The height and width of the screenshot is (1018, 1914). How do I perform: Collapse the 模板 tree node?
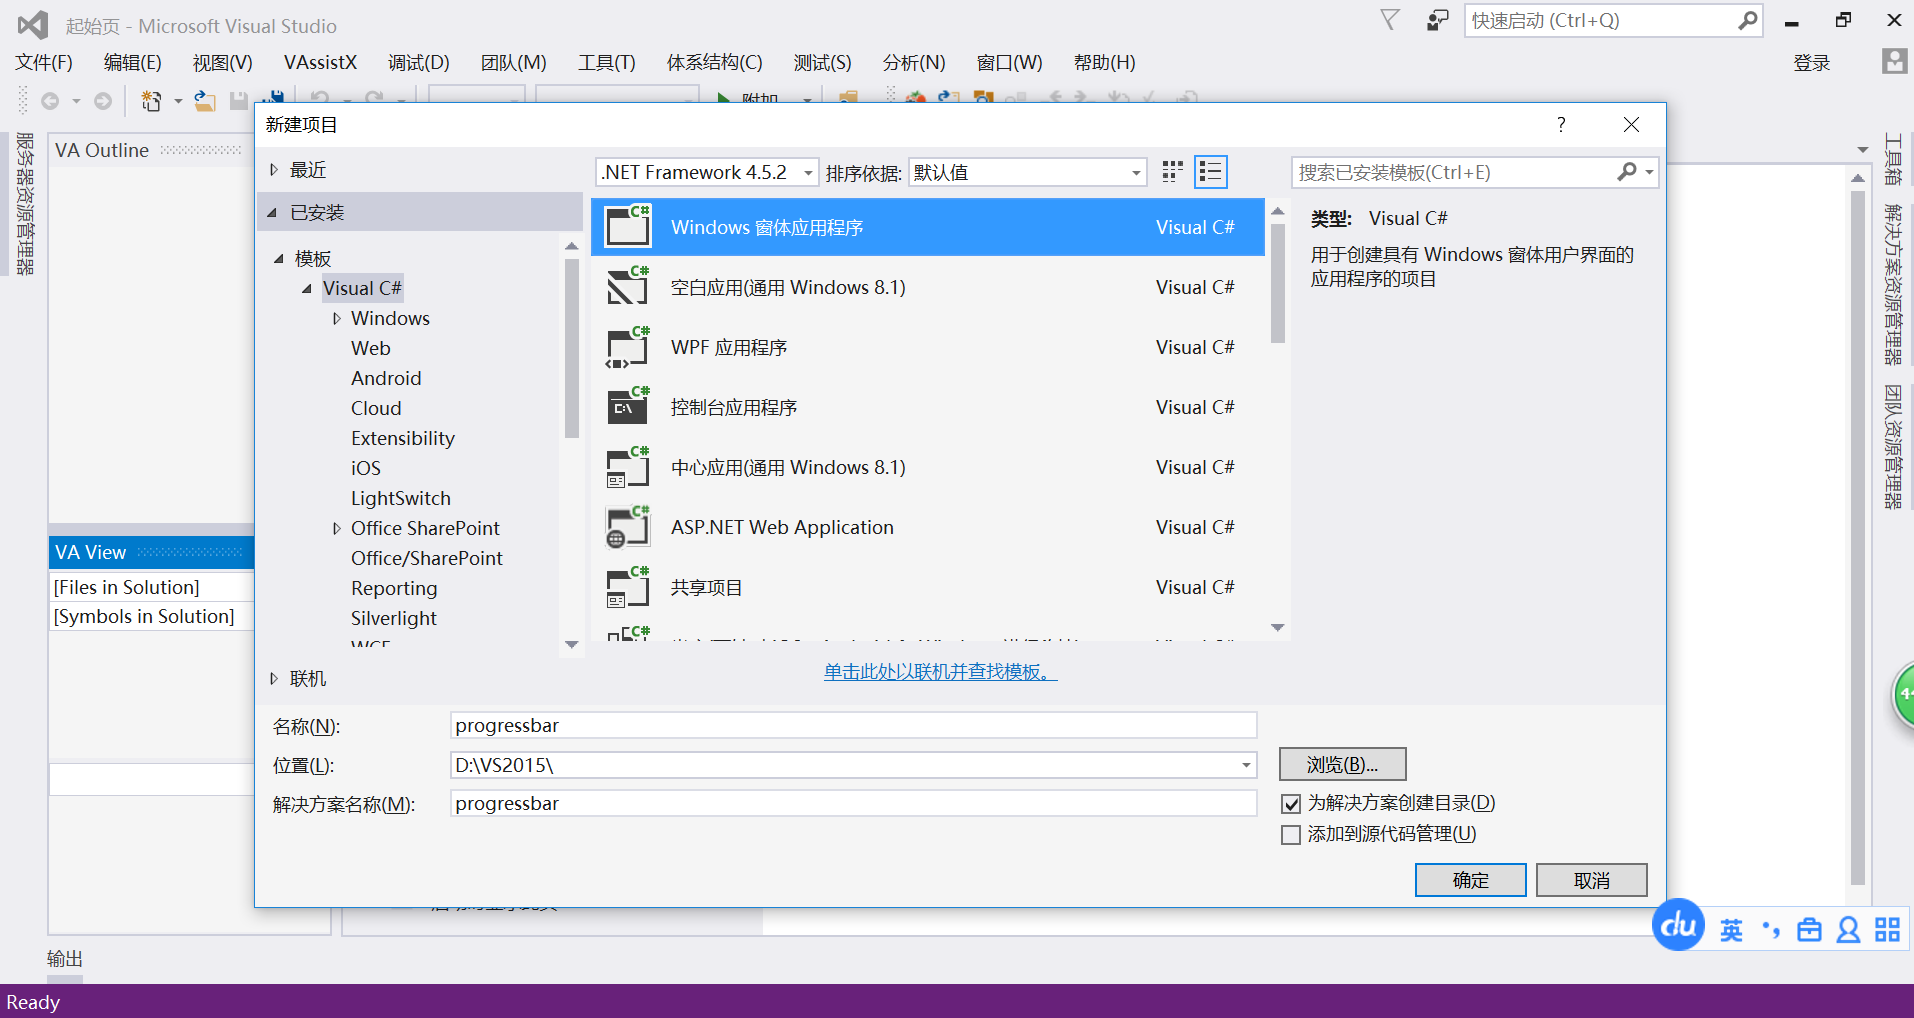tap(279, 258)
